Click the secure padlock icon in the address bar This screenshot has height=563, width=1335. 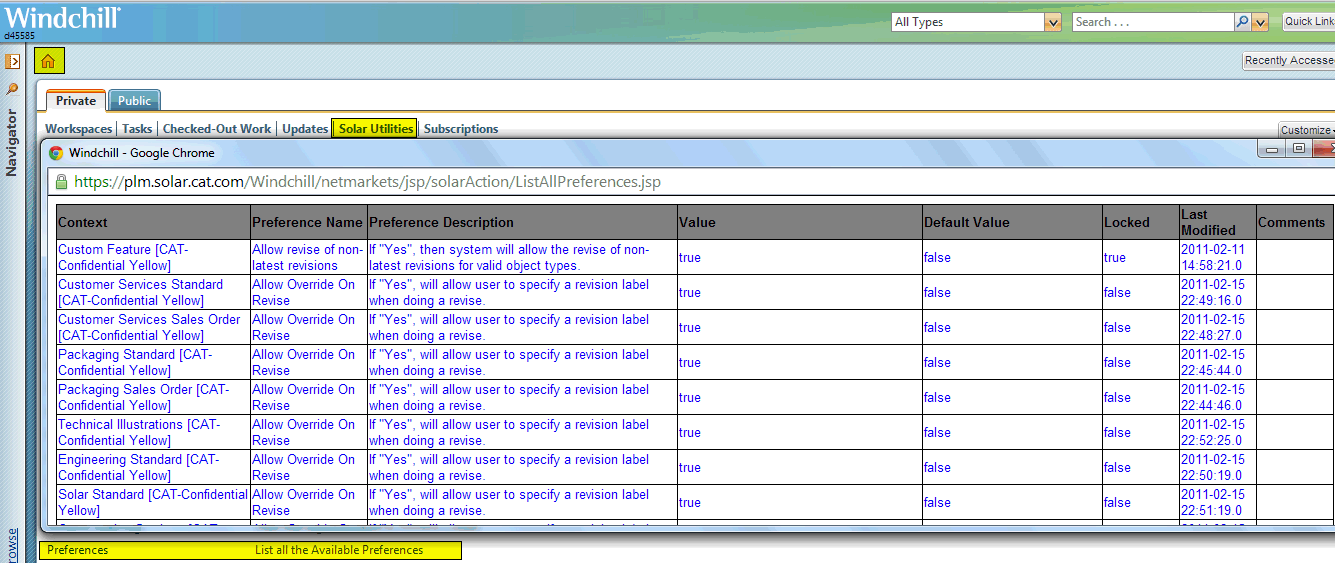pos(62,182)
